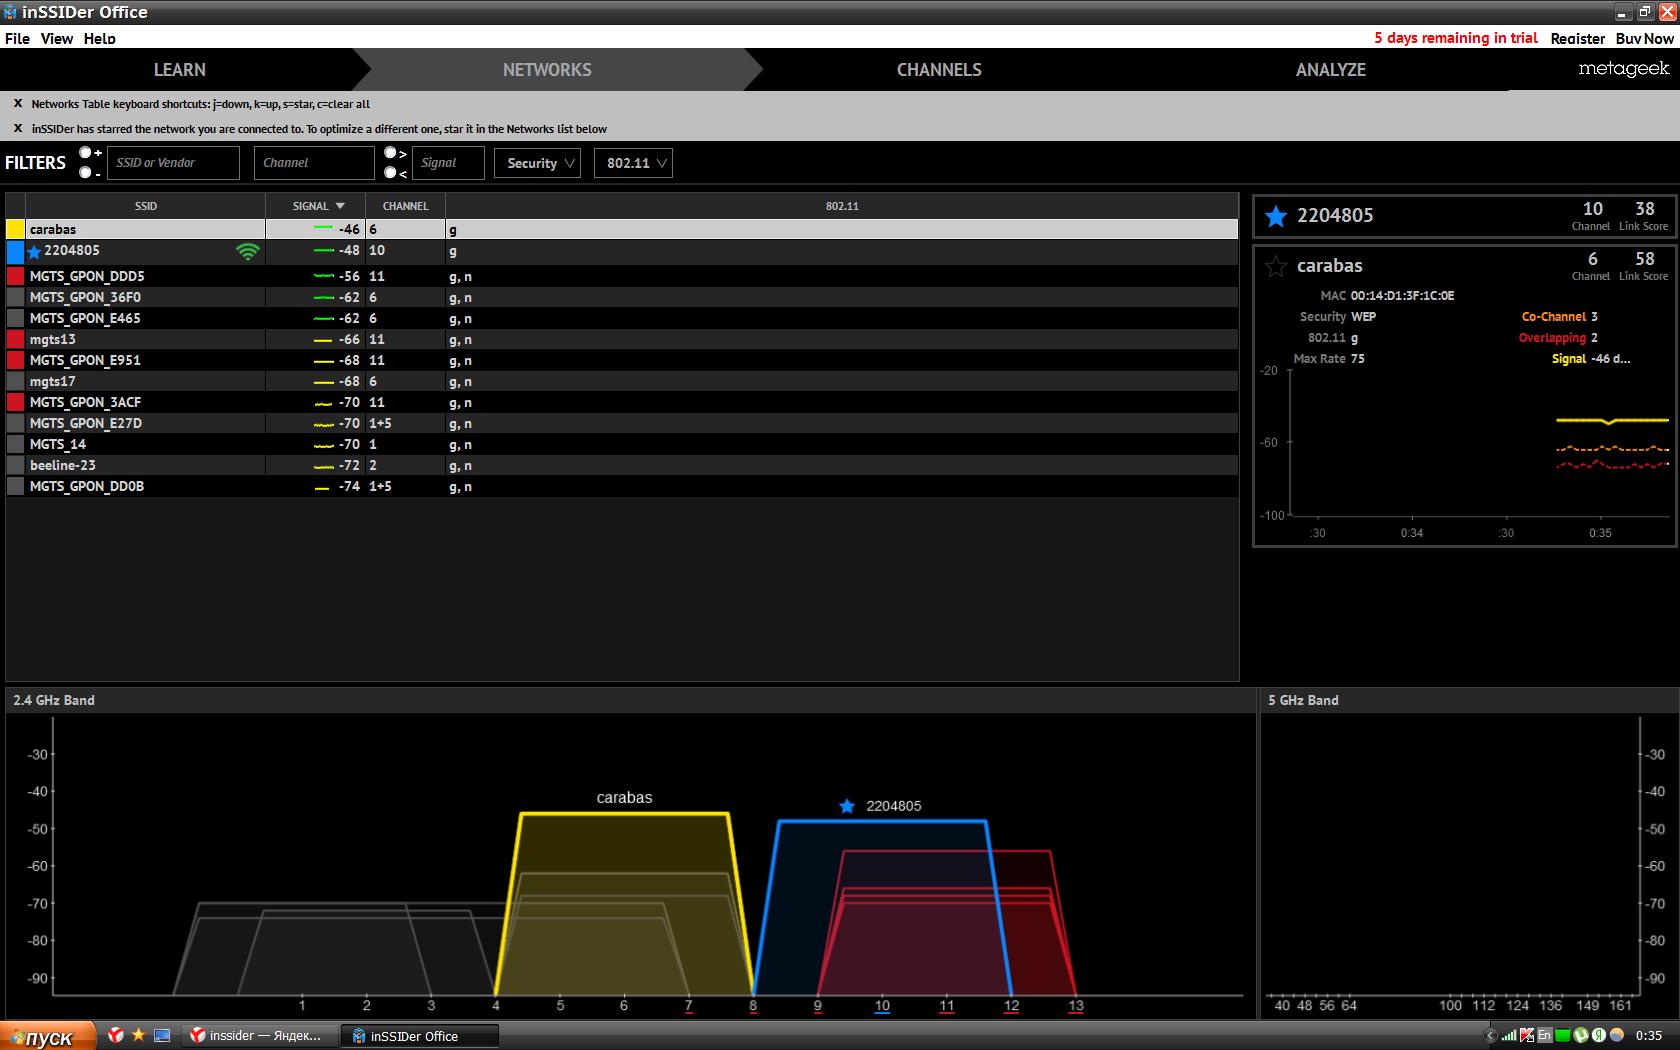1680x1050 pixels.
Task: Open the Security filter dropdown
Action: (537, 163)
